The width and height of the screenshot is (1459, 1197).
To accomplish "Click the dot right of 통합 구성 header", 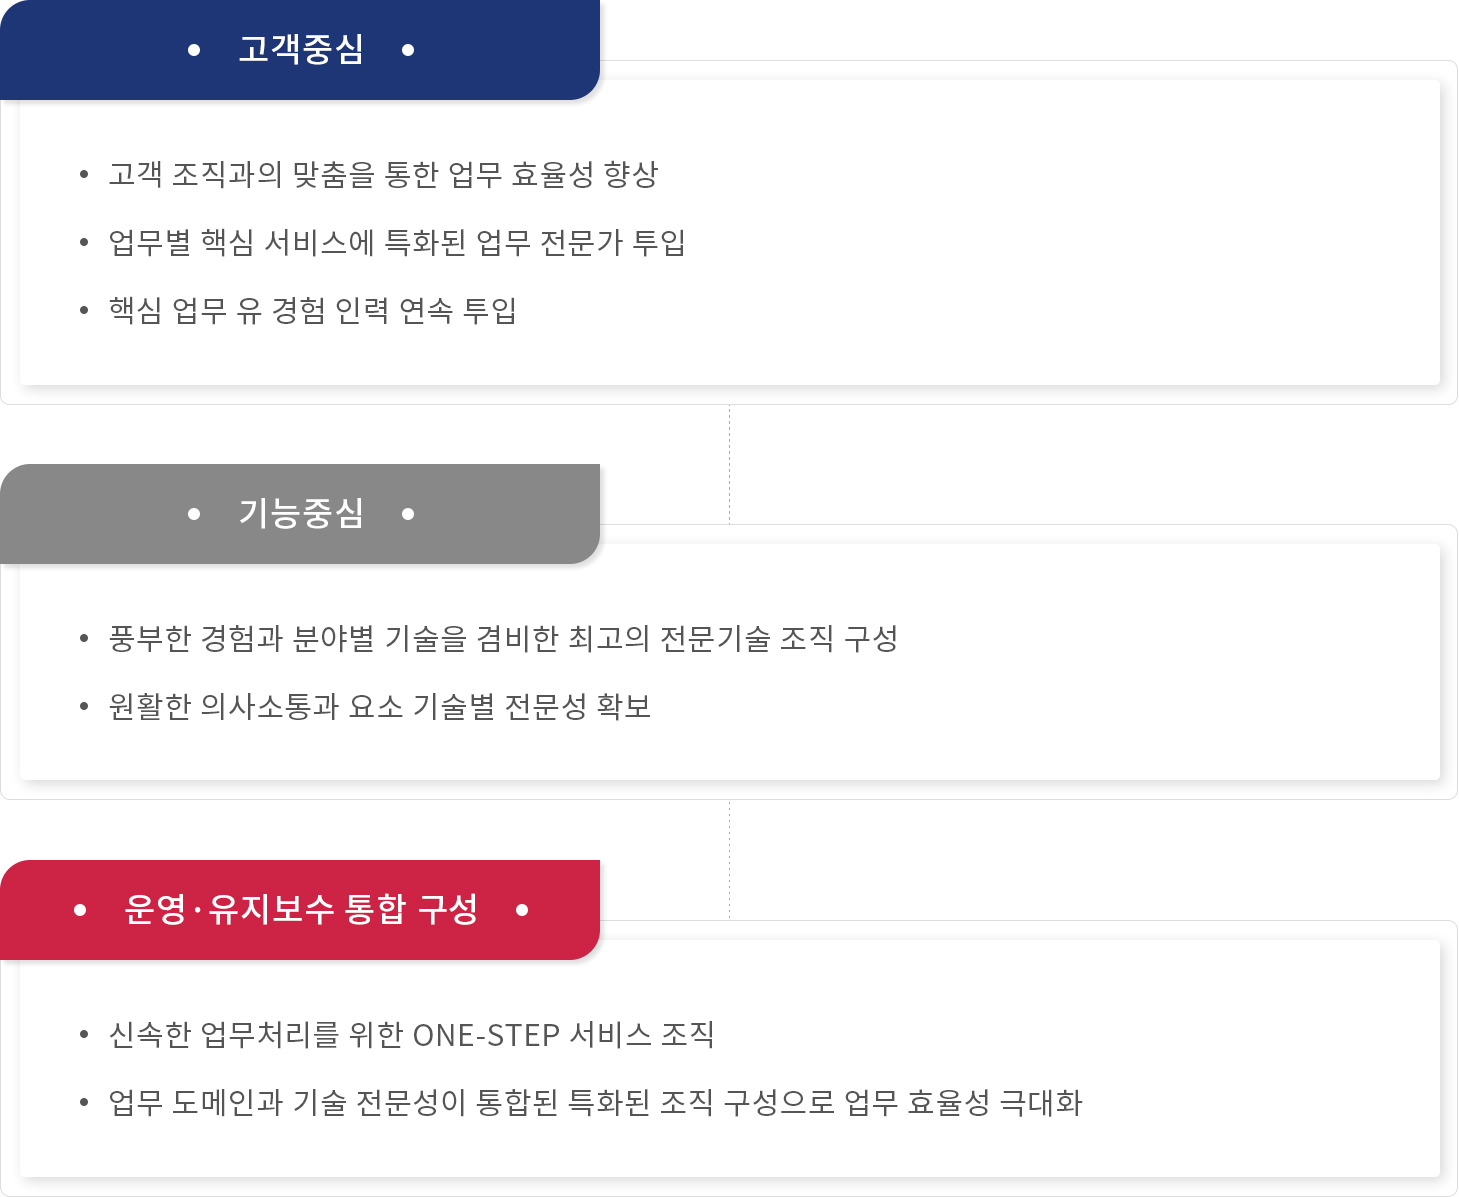I will point(522,910).
